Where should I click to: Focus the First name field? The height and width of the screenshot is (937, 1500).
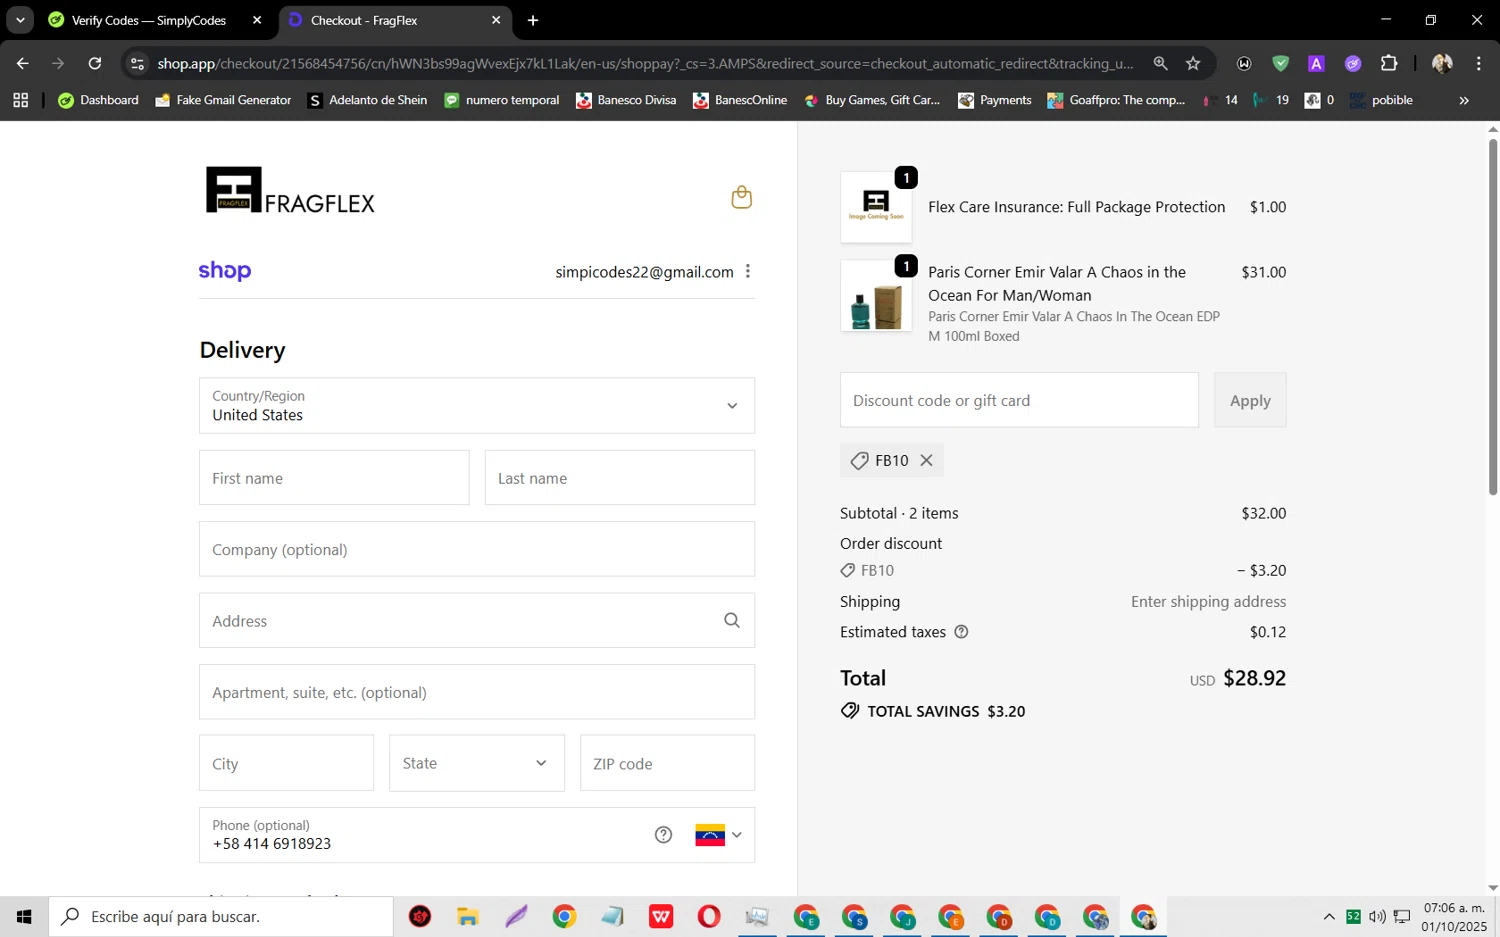334,478
